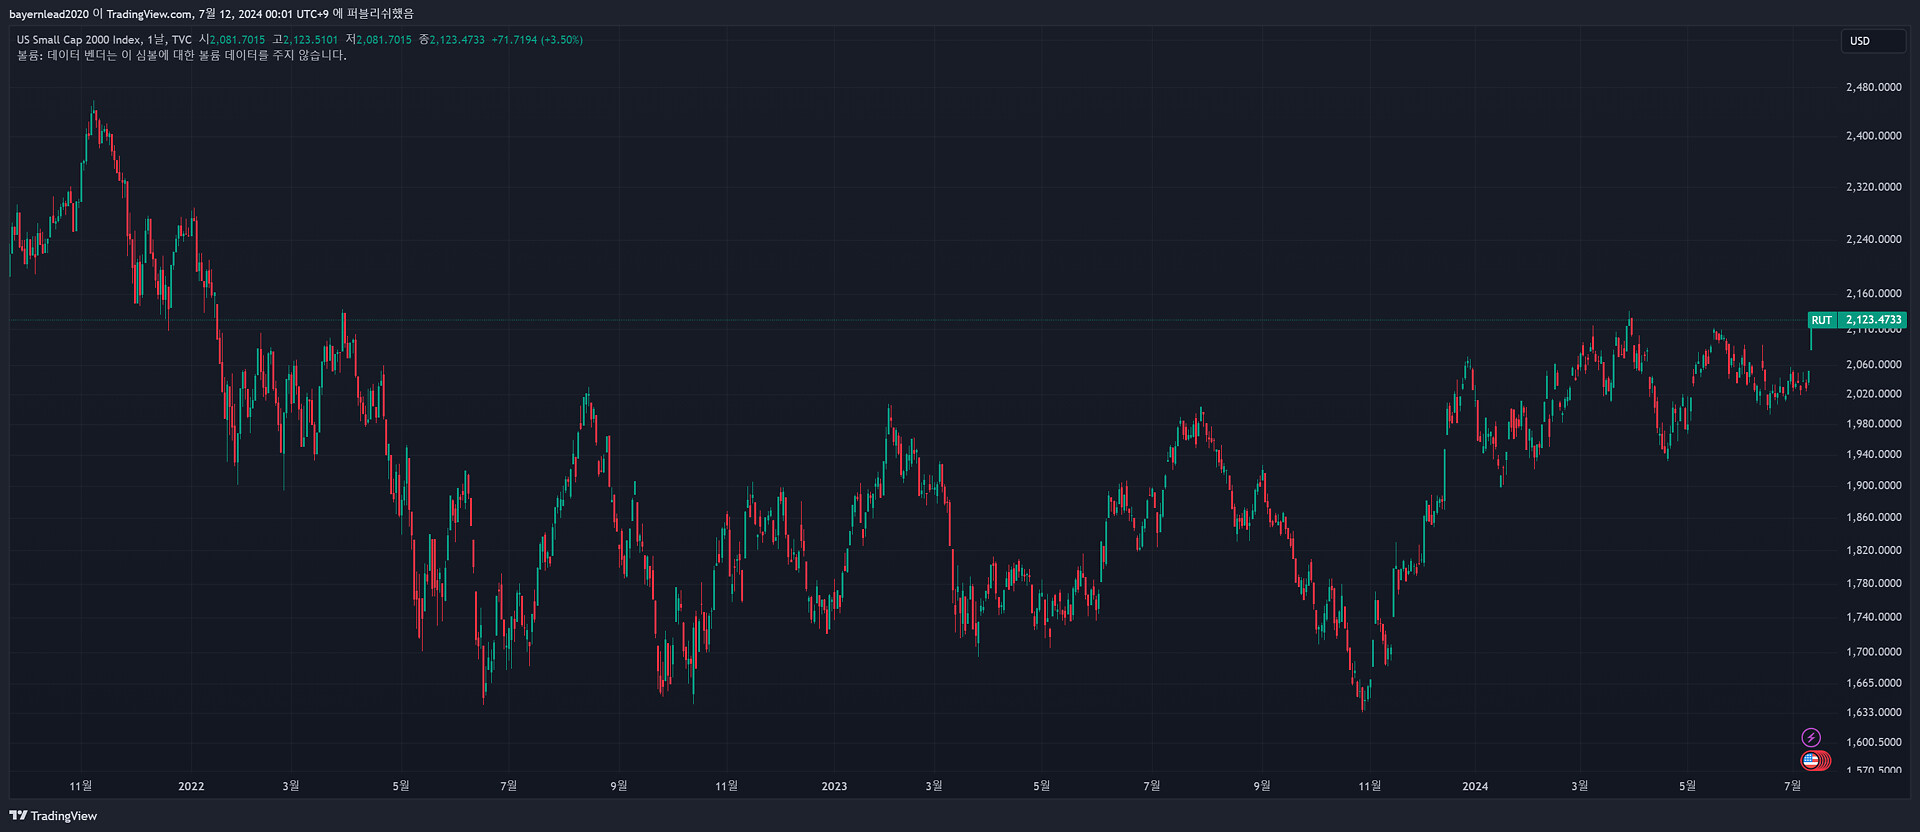1920x832 pixels.
Task: Click the open value 2,081.7015 in legend
Action: click(237, 40)
